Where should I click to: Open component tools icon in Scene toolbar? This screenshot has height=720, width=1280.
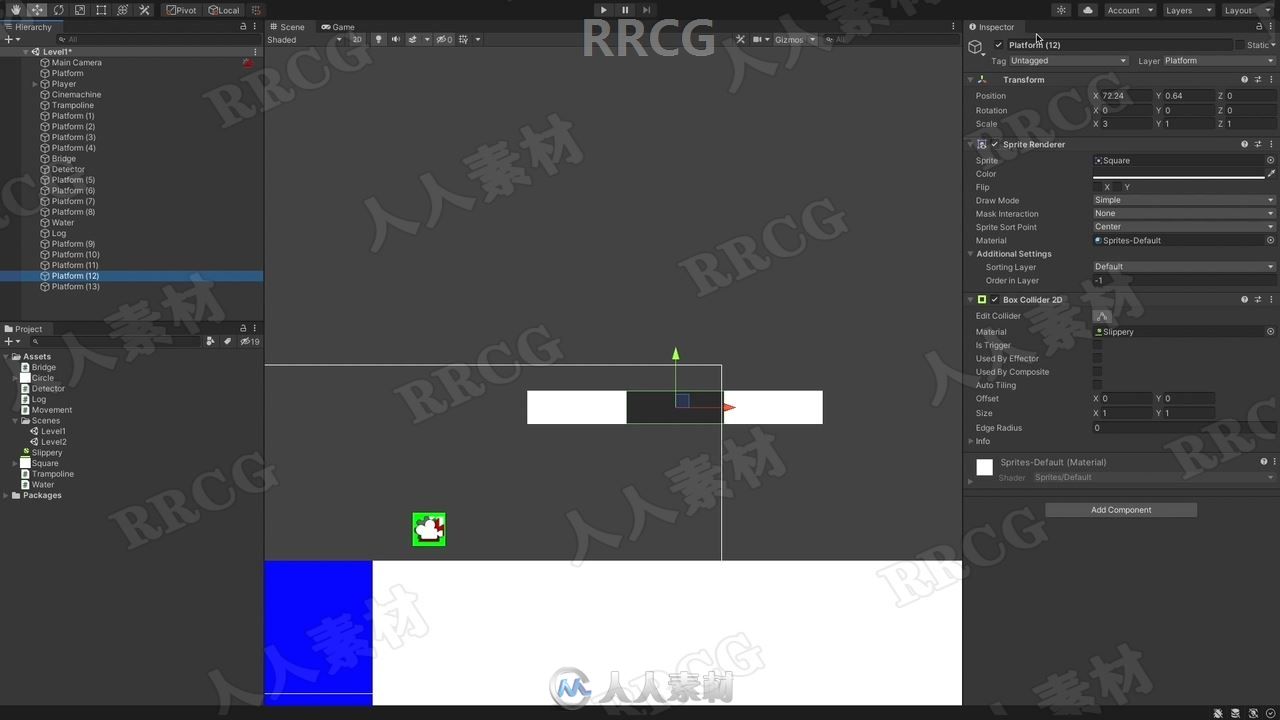click(x=740, y=39)
